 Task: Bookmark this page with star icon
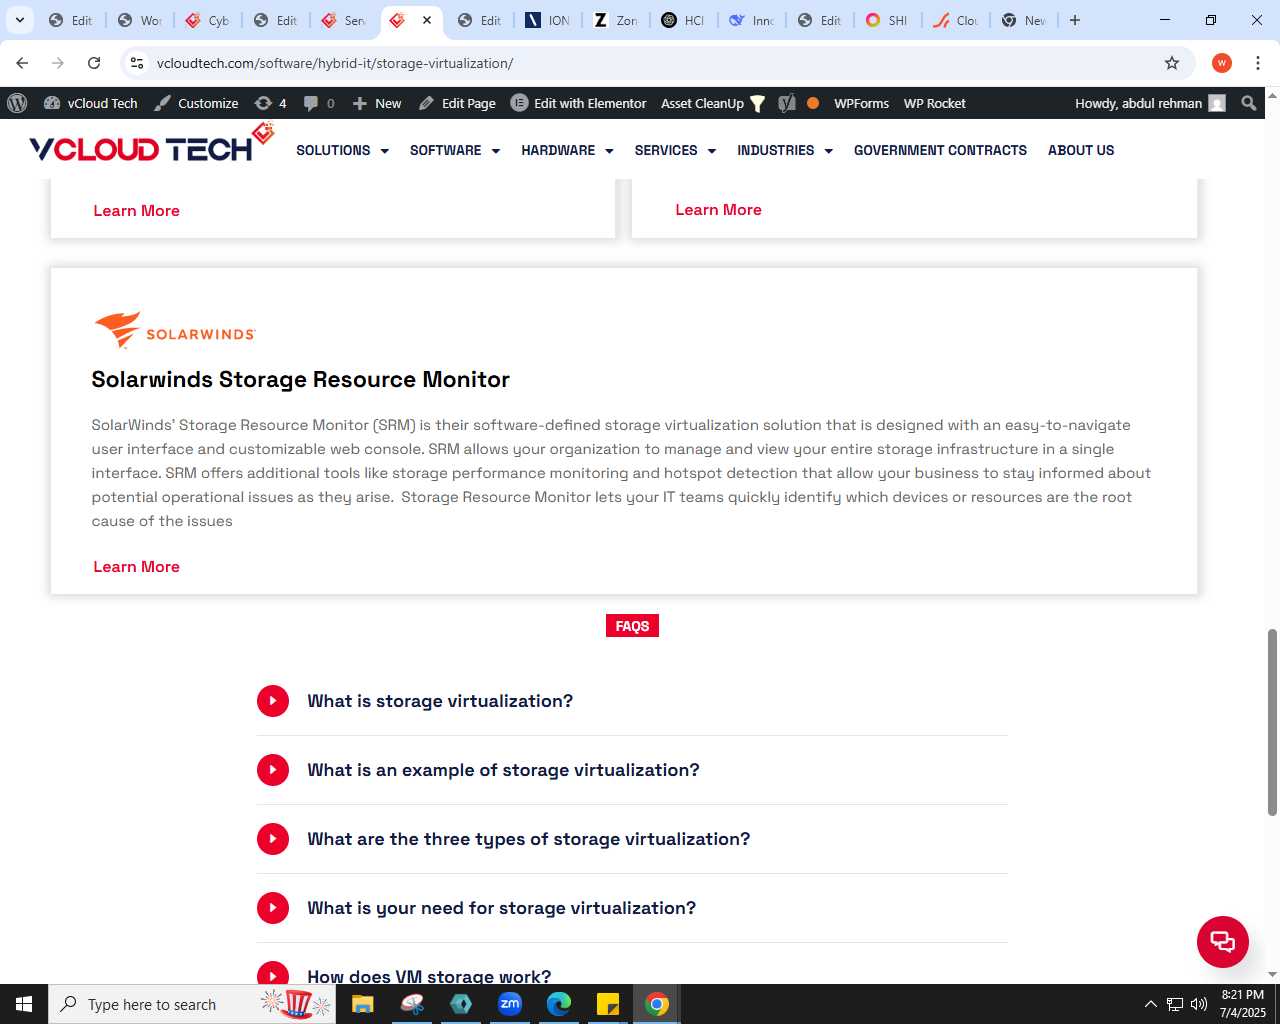coord(1172,63)
